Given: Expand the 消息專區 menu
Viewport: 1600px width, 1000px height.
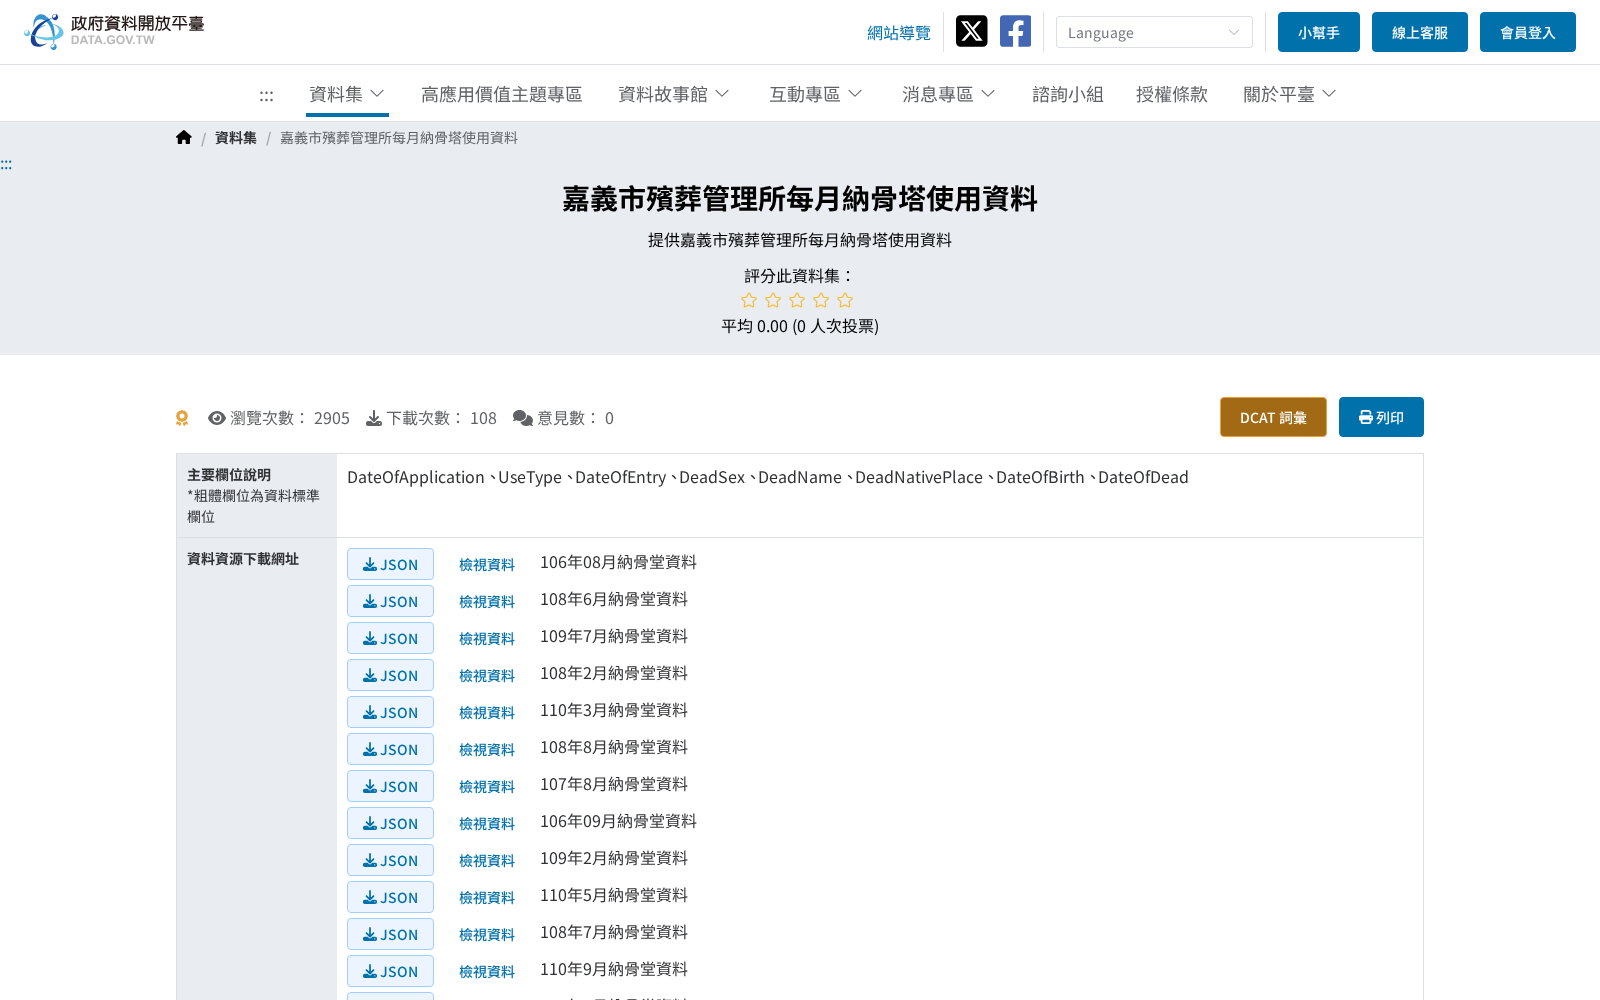Looking at the screenshot, I should [948, 94].
